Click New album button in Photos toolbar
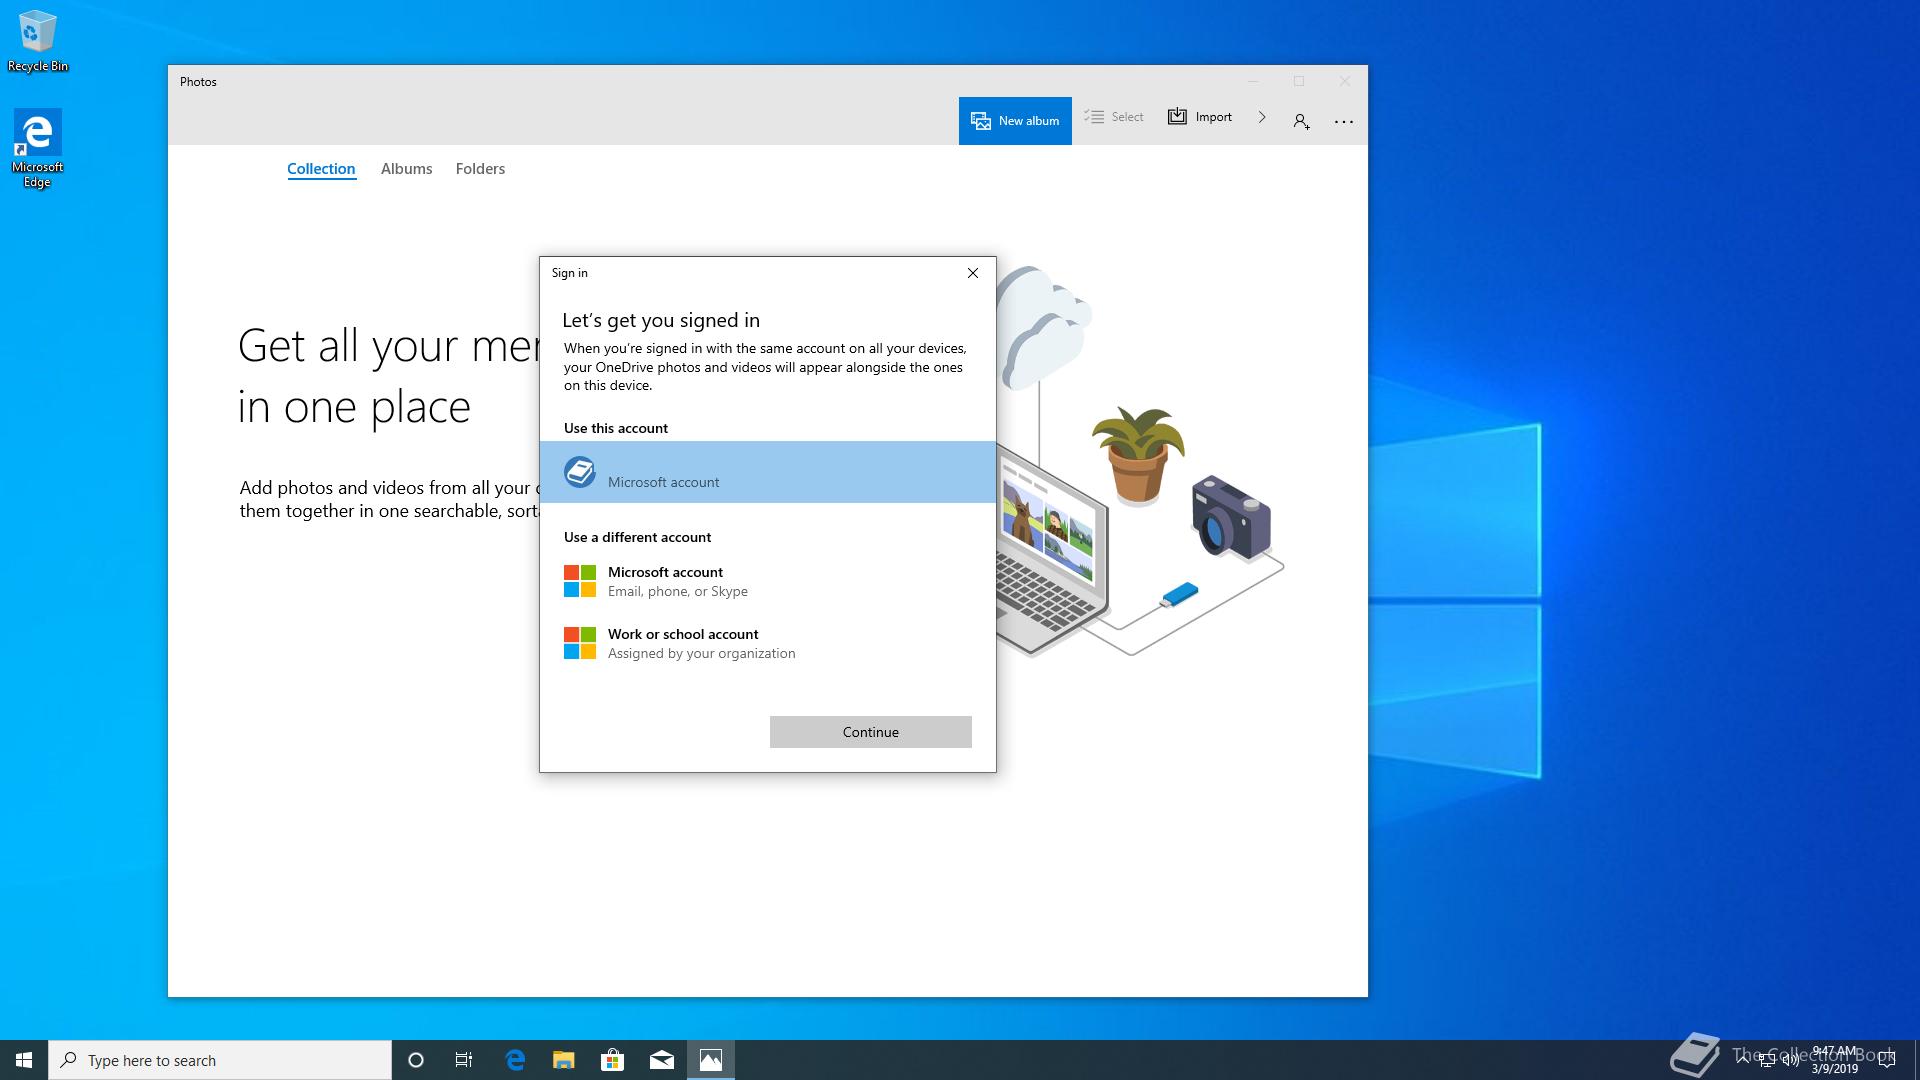 point(1015,121)
